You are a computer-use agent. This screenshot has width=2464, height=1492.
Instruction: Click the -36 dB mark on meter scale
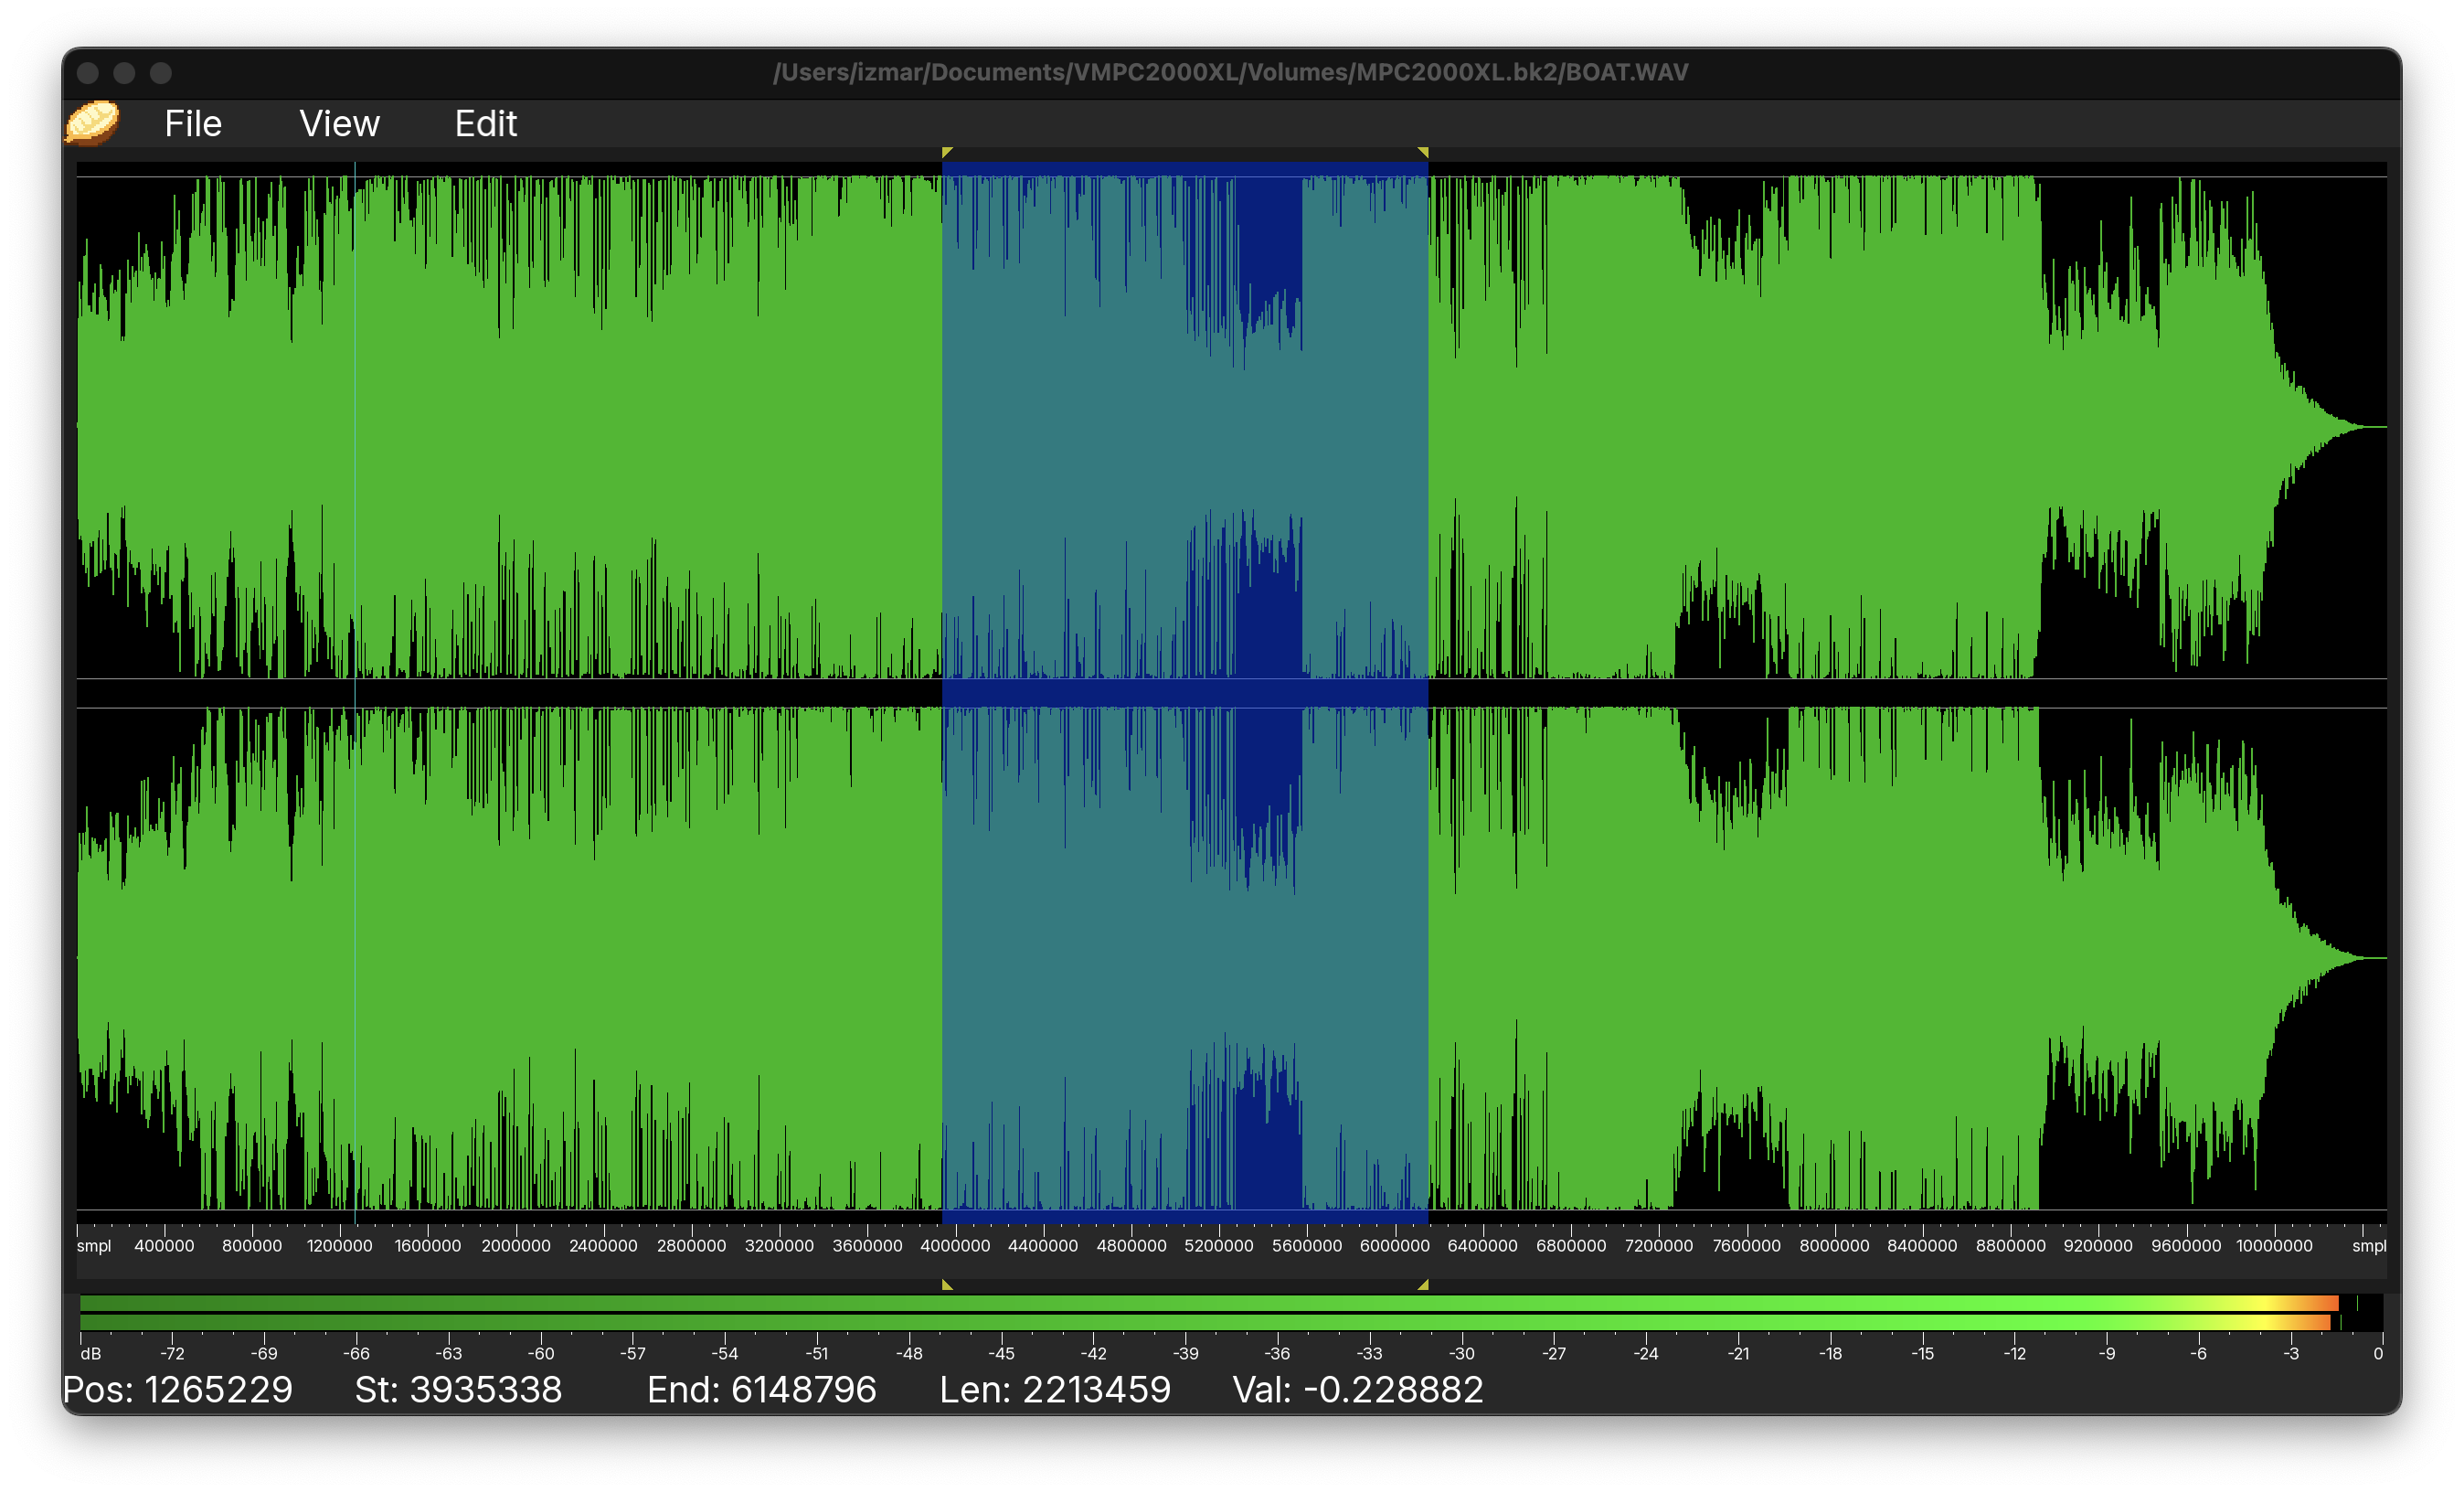point(1277,1352)
